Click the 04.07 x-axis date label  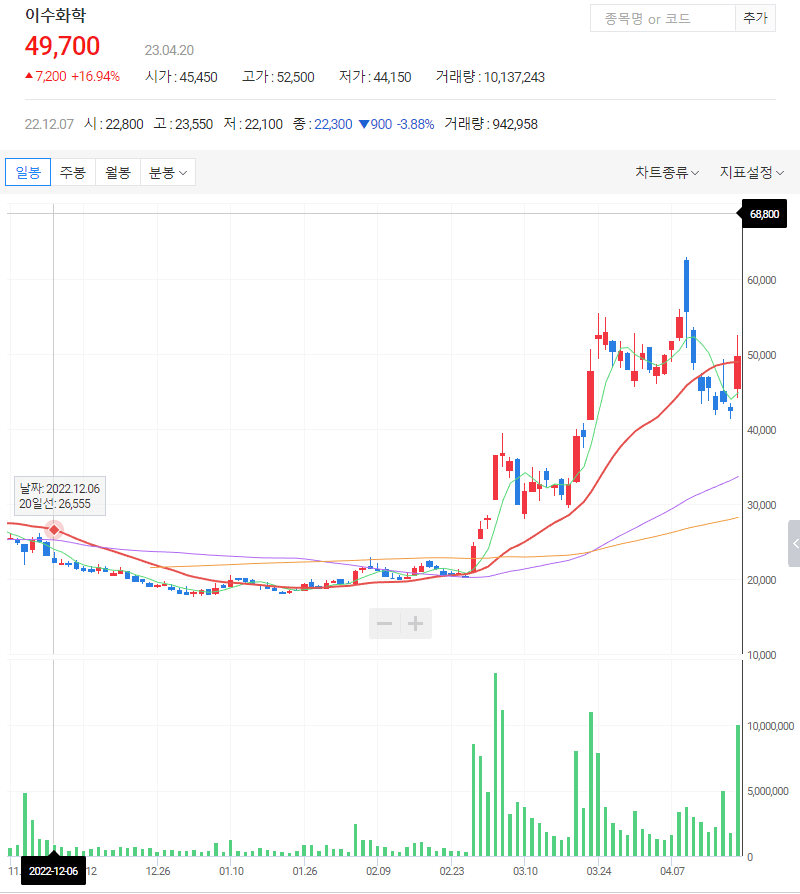click(672, 871)
